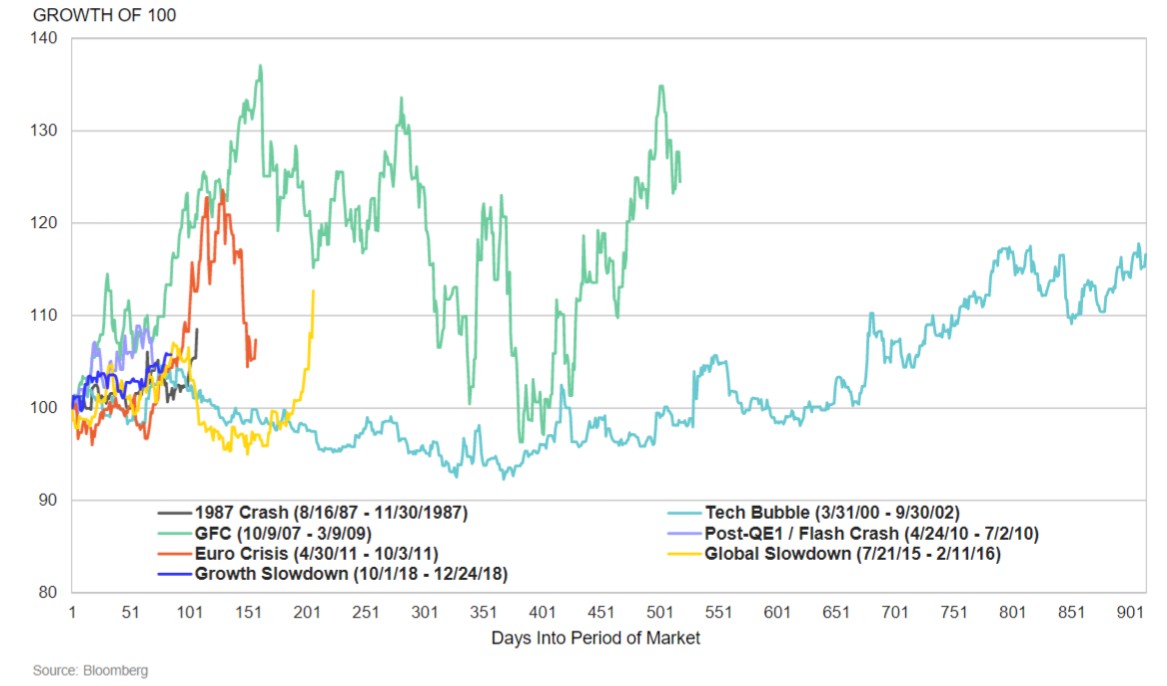1167x686 pixels.
Task: Click the Tech Bubble legend label
Action: pos(830,513)
